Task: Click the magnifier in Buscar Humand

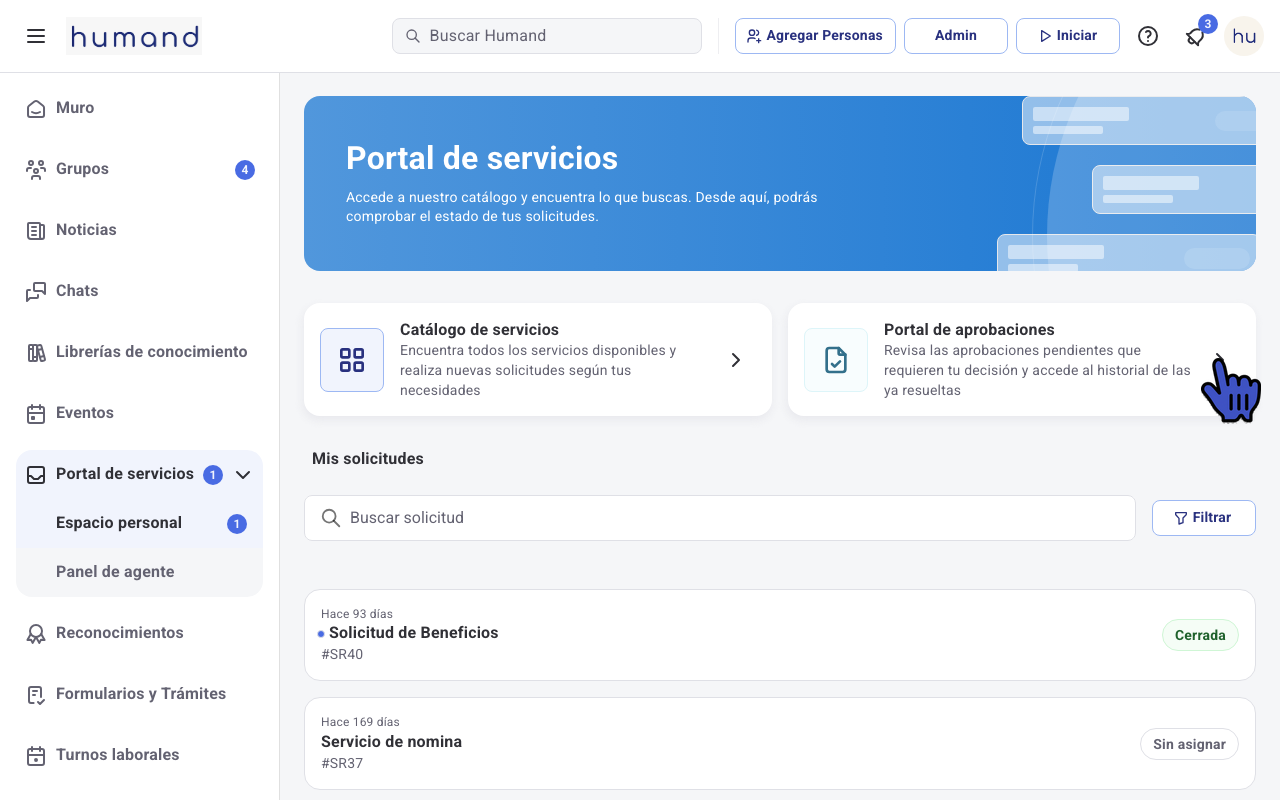Action: pyautogui.click(x=412, y=36)
